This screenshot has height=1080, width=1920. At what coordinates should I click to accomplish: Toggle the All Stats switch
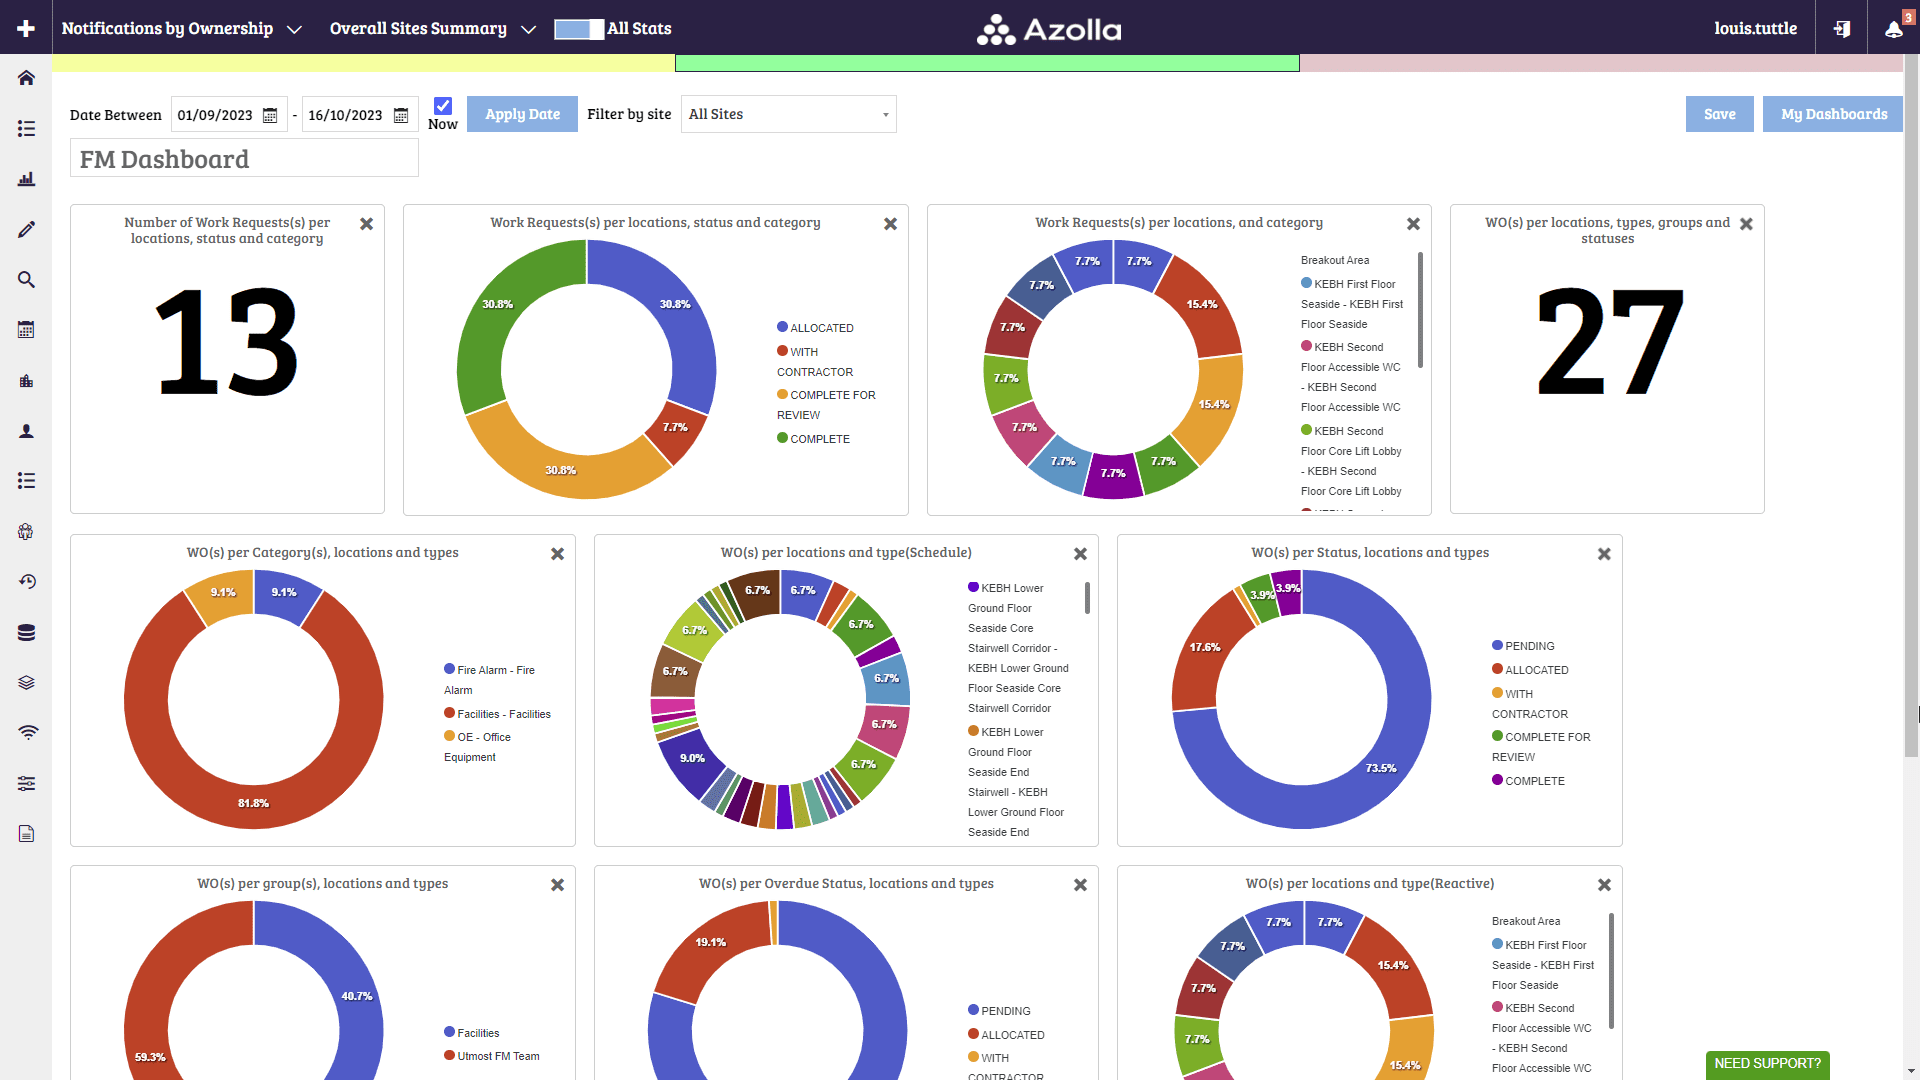579,29
